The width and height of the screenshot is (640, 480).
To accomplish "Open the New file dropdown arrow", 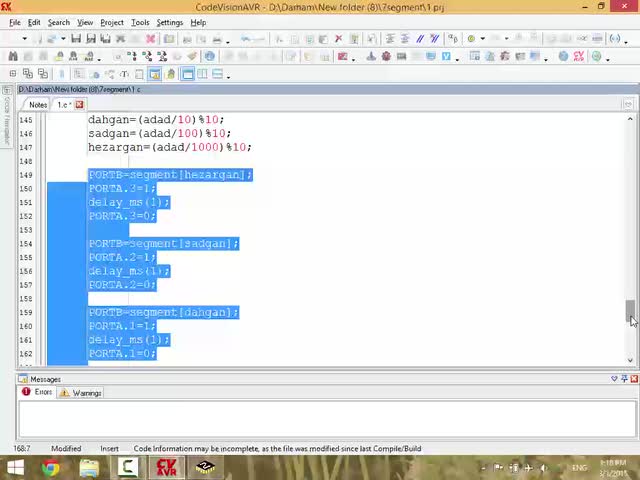I will point(24,39).
